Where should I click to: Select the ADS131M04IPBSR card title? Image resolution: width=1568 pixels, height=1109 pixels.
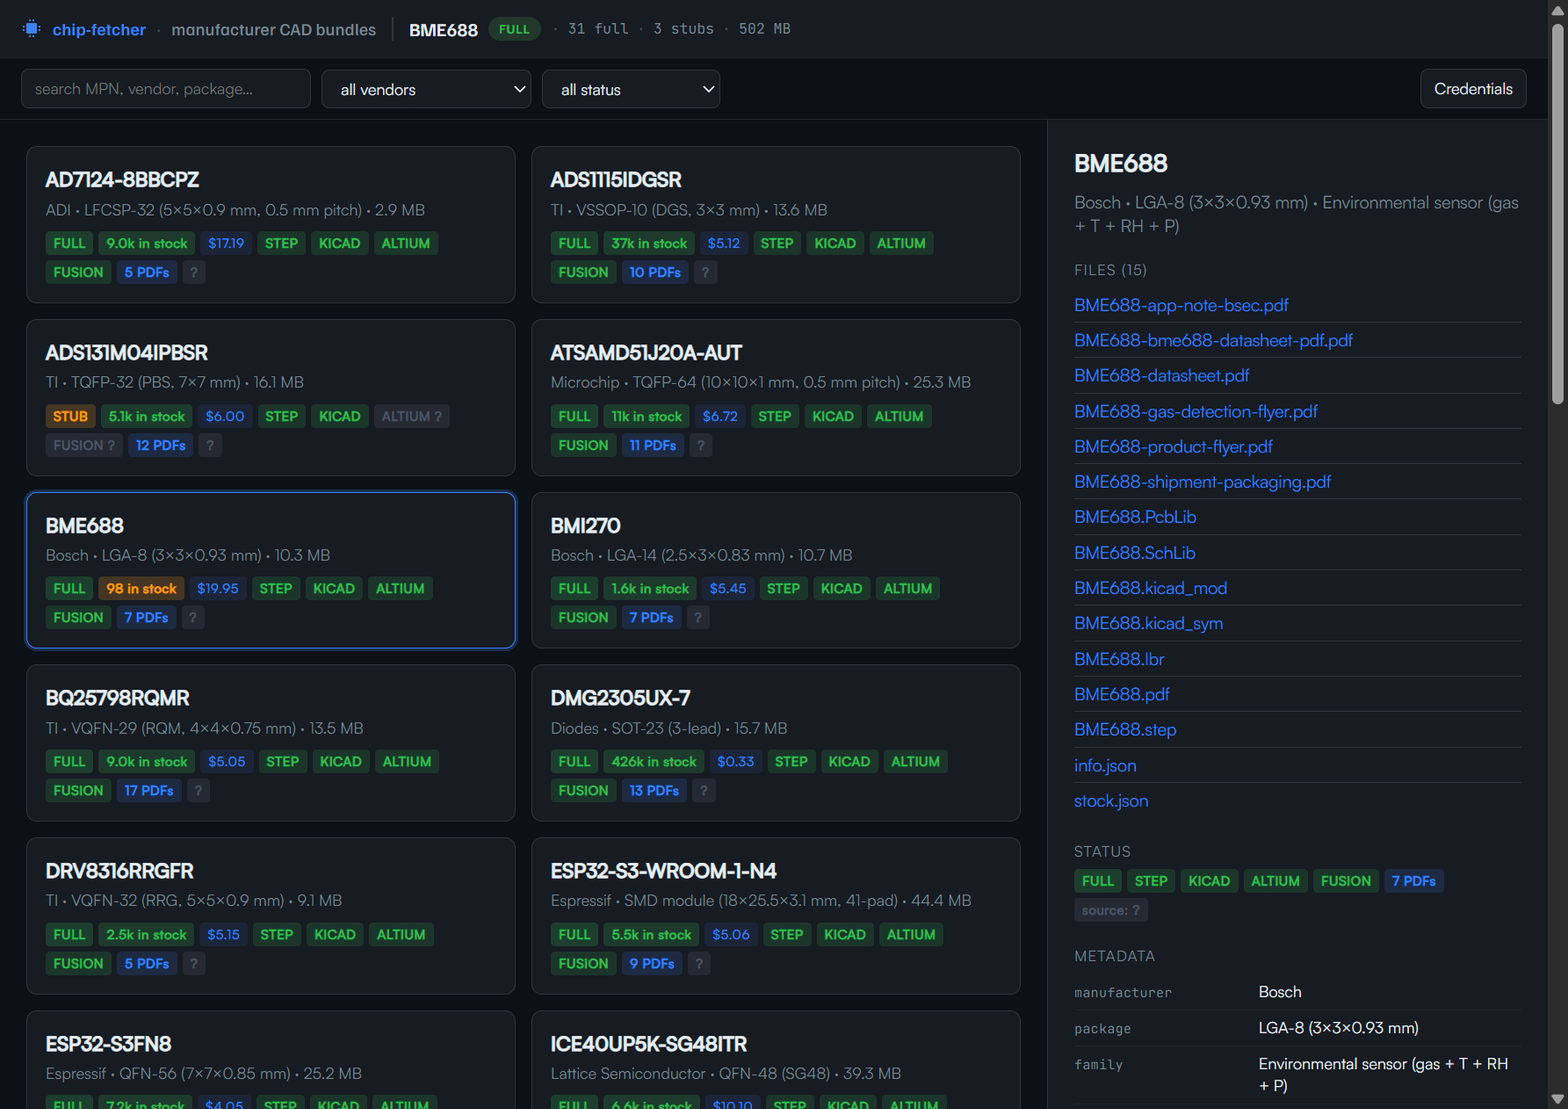point(127,353)
